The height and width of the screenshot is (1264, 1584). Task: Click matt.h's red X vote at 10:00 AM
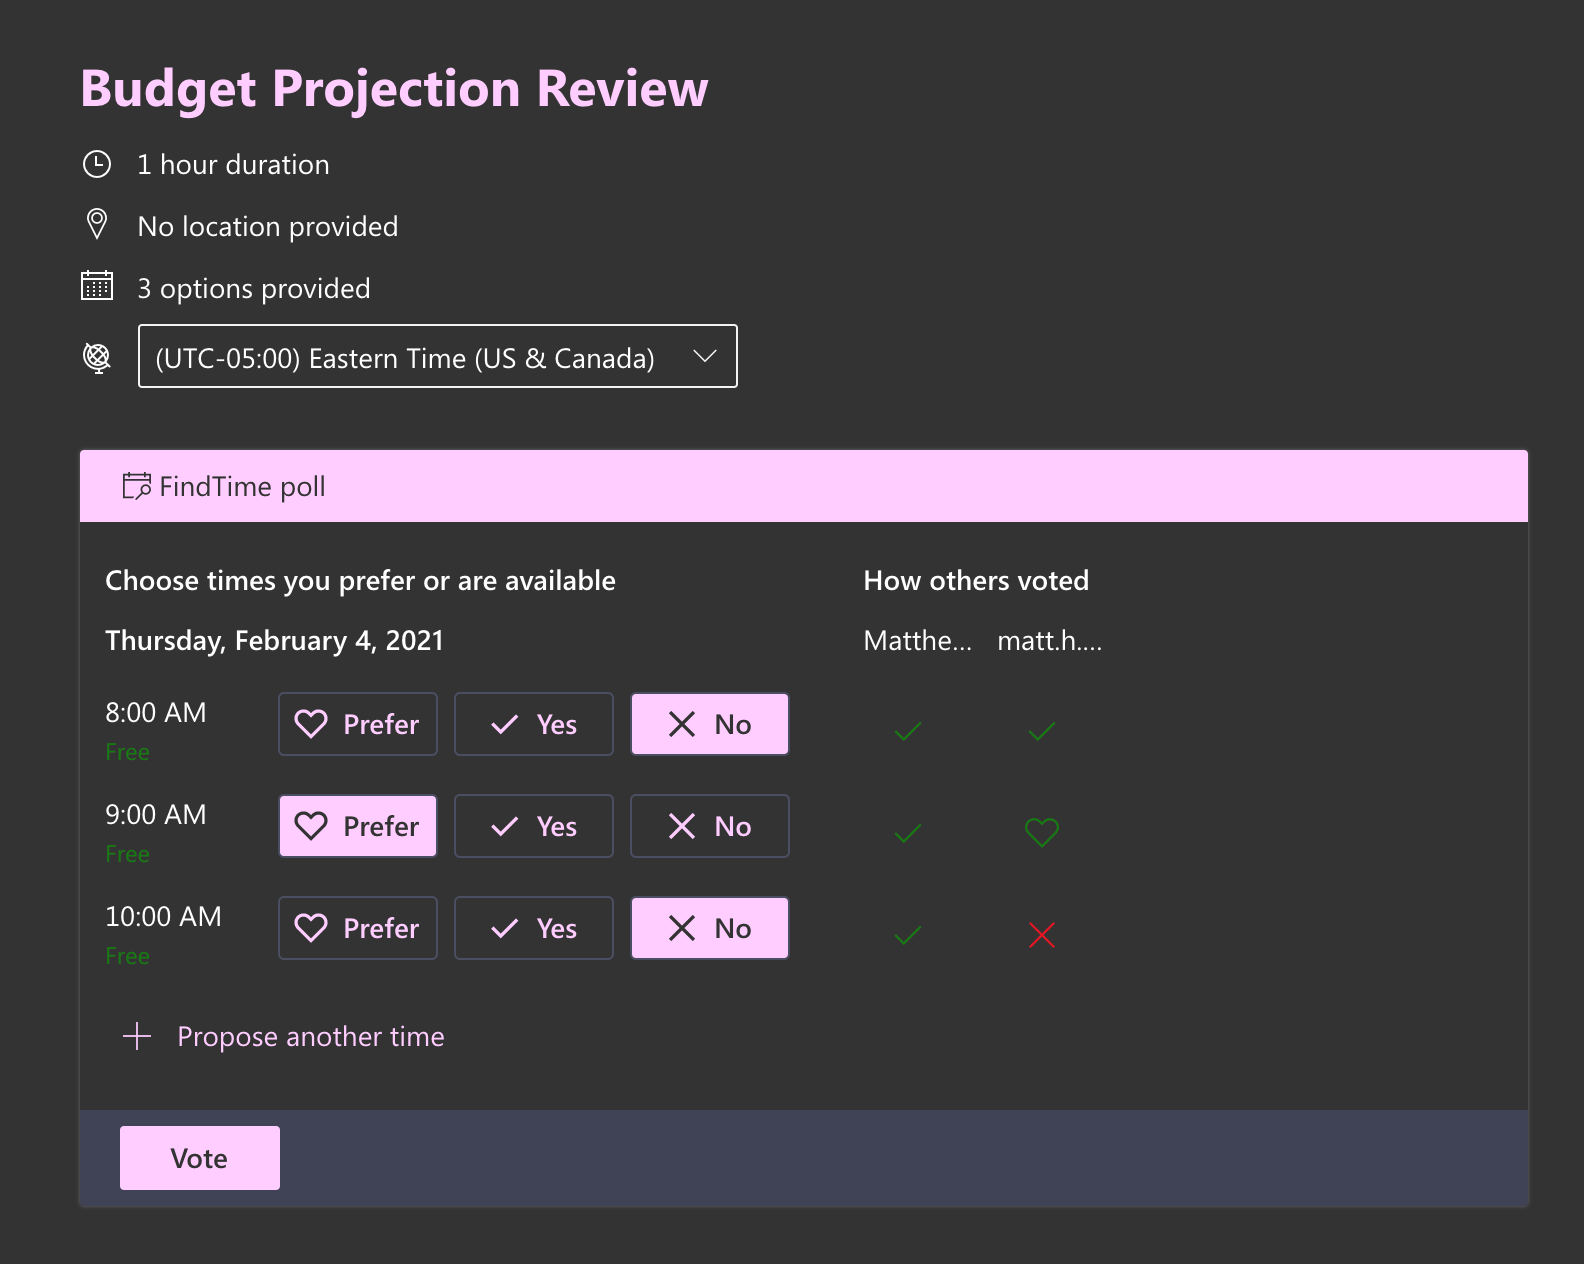(1041, 935)
